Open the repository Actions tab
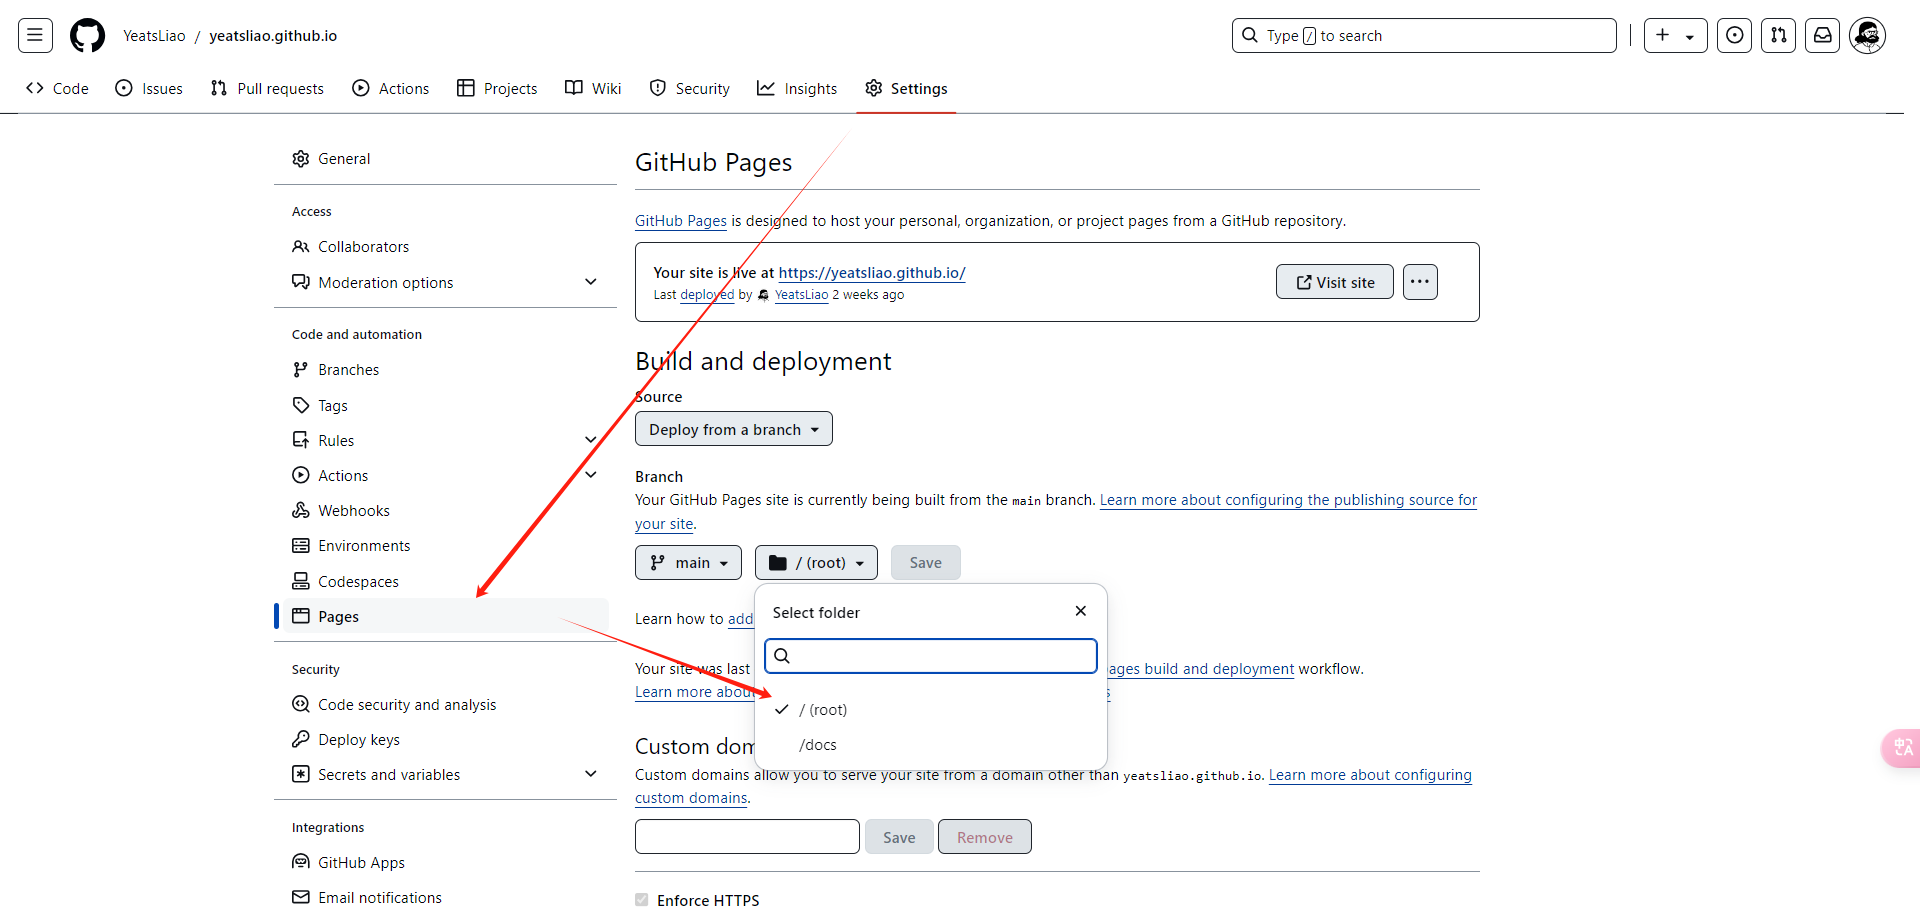 coord(390,88)
